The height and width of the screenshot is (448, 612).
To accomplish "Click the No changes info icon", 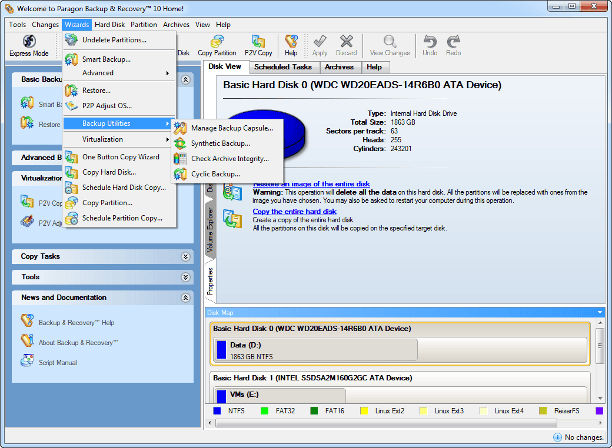I will (x=557, y=437).
